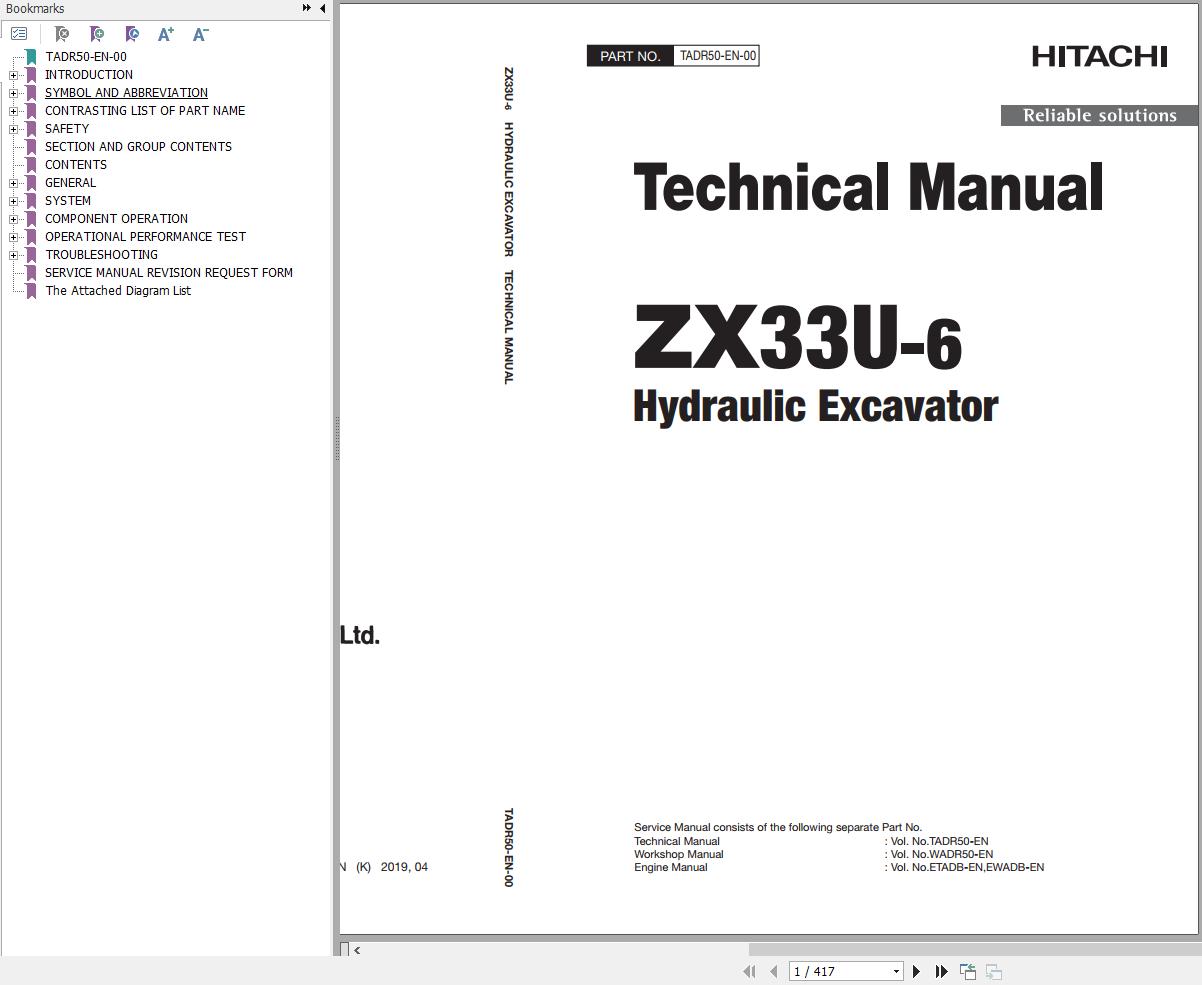Click bookmark icon beside SERVICE MANUAL REVISION REQUEST FORM

click(x=31, y=273)
